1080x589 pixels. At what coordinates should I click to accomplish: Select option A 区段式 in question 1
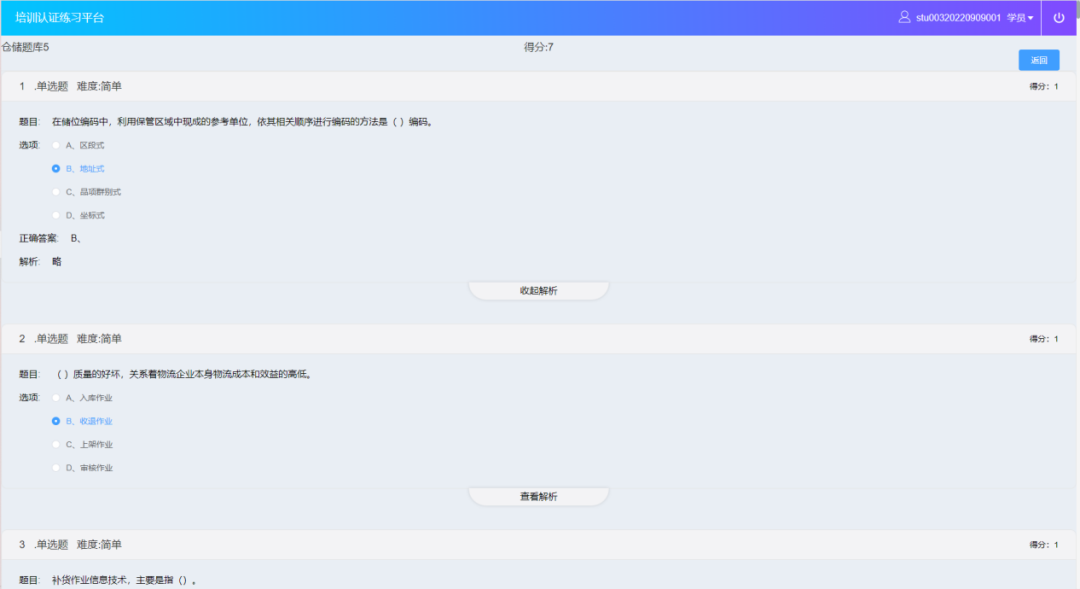coord(56,144)
